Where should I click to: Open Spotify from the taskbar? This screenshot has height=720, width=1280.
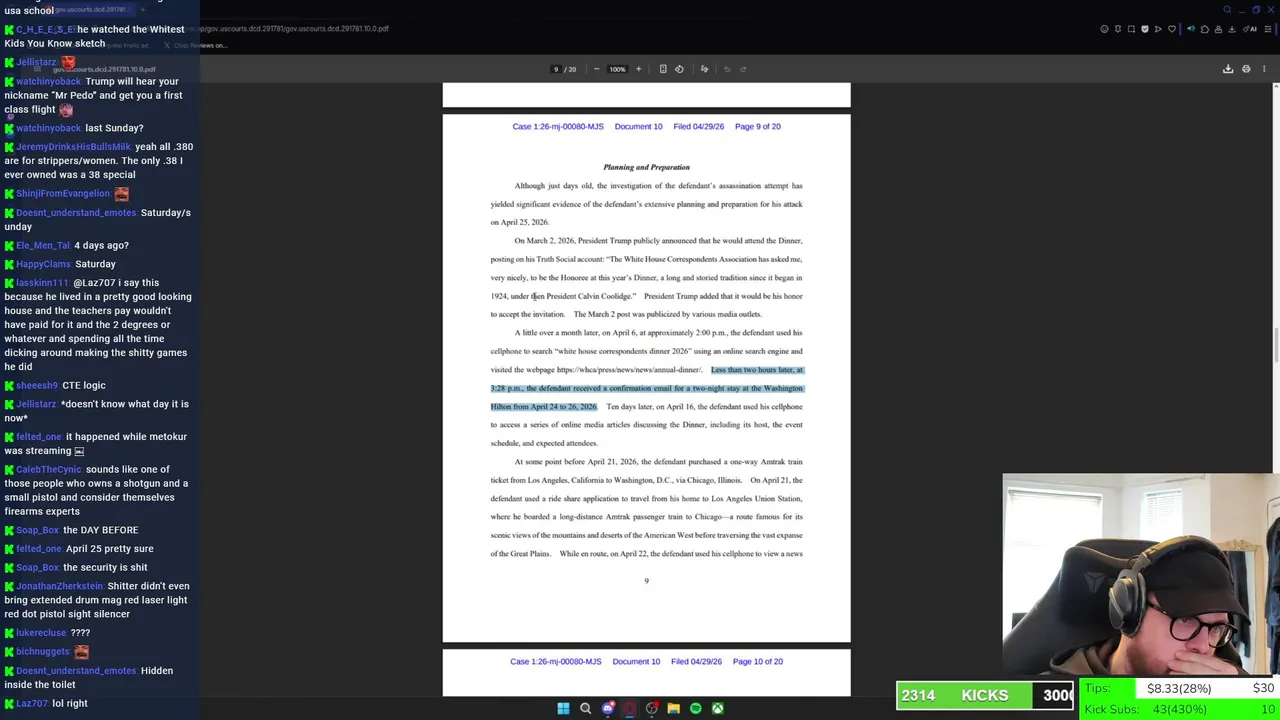click(695, 708)
